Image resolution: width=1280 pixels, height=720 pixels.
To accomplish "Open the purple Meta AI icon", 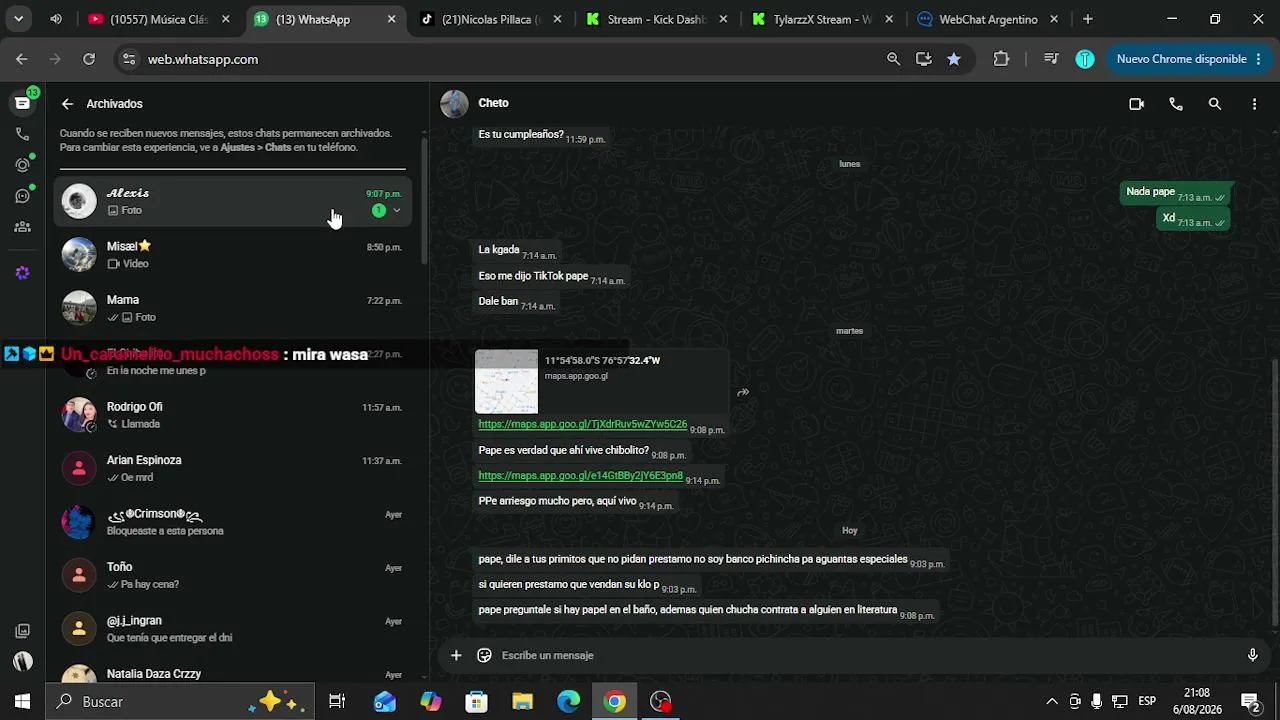I will 22,273.
